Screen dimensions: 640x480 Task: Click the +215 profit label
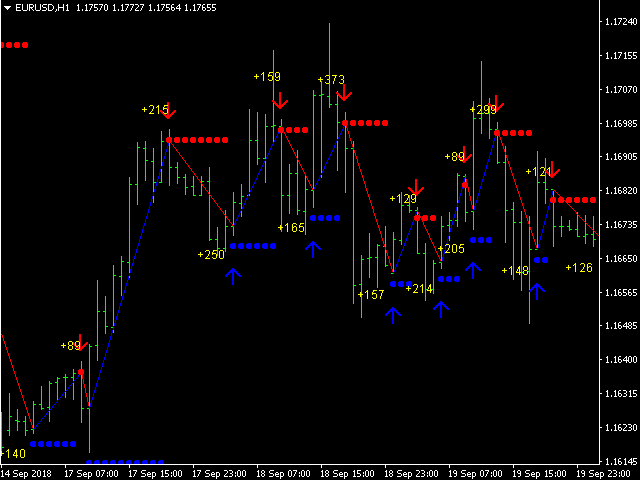[155, 109]
